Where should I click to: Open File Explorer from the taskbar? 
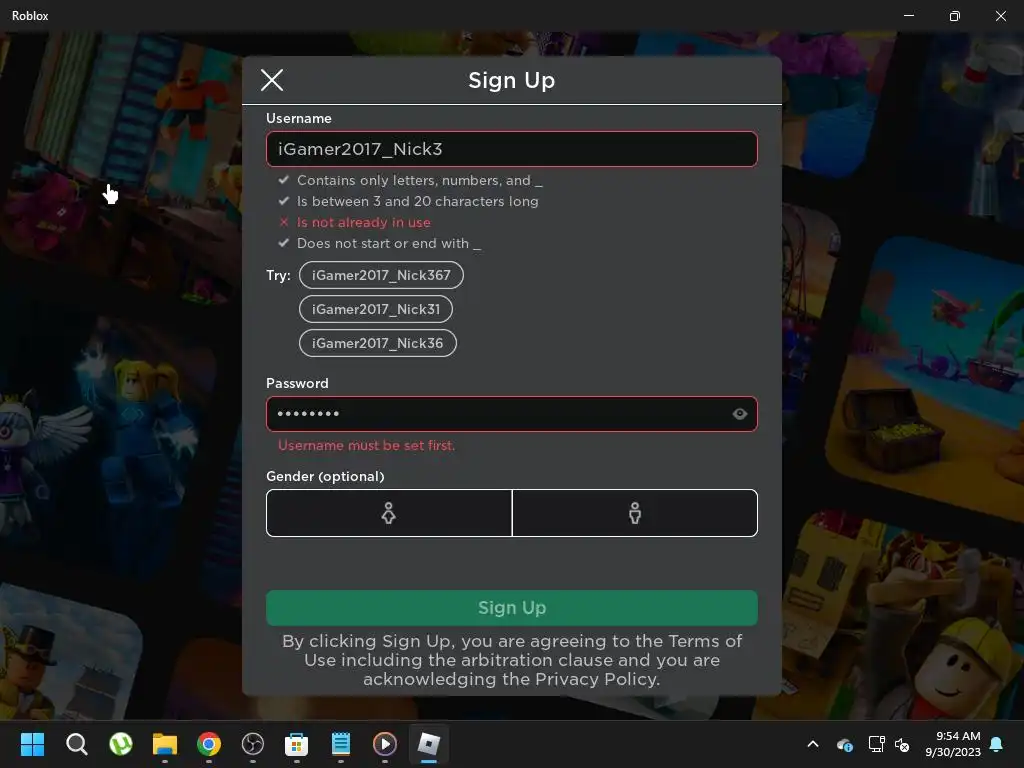[x=165, y=744]
